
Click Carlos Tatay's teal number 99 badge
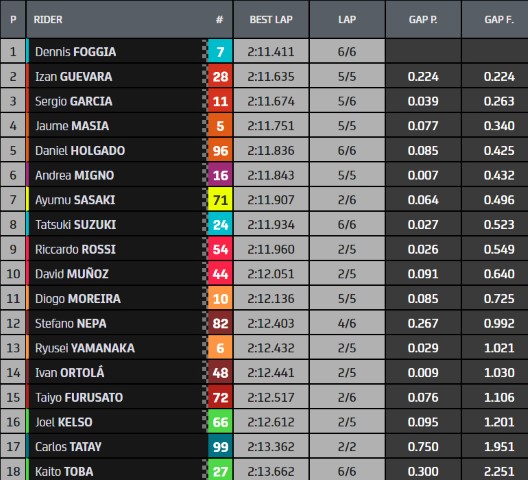(220, 446)
